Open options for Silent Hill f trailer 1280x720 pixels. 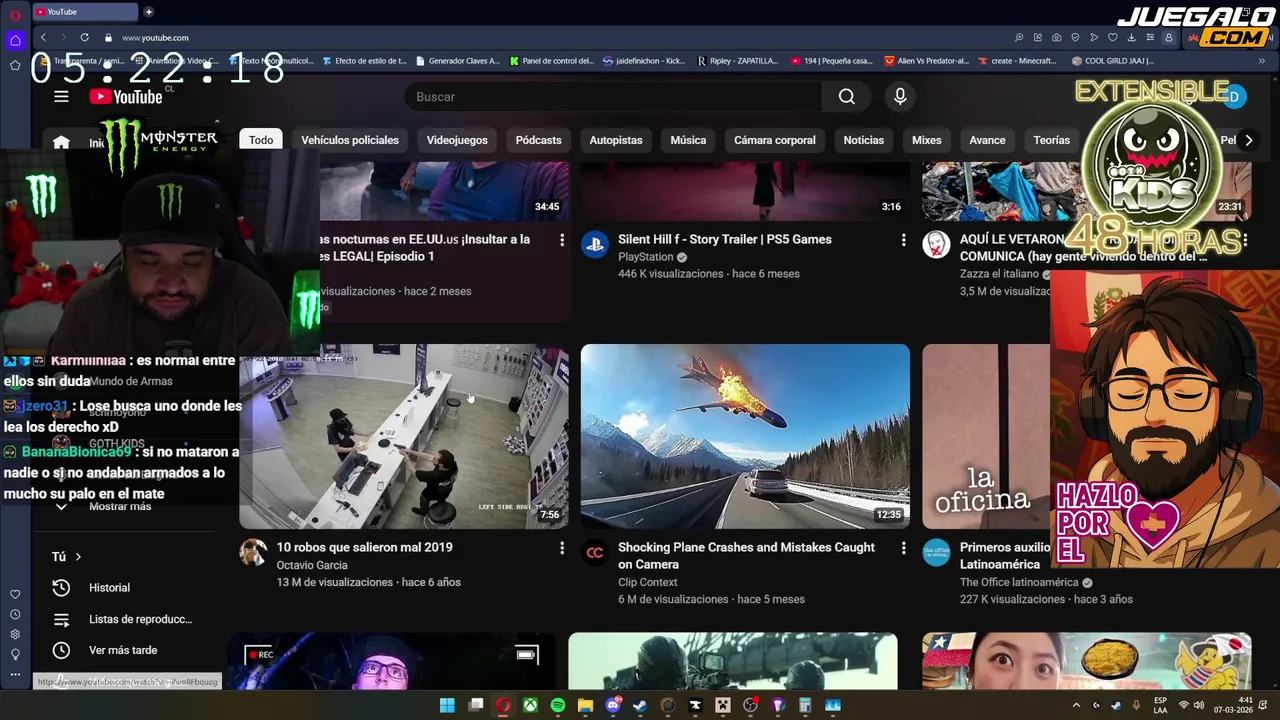(x=903, y=240)
